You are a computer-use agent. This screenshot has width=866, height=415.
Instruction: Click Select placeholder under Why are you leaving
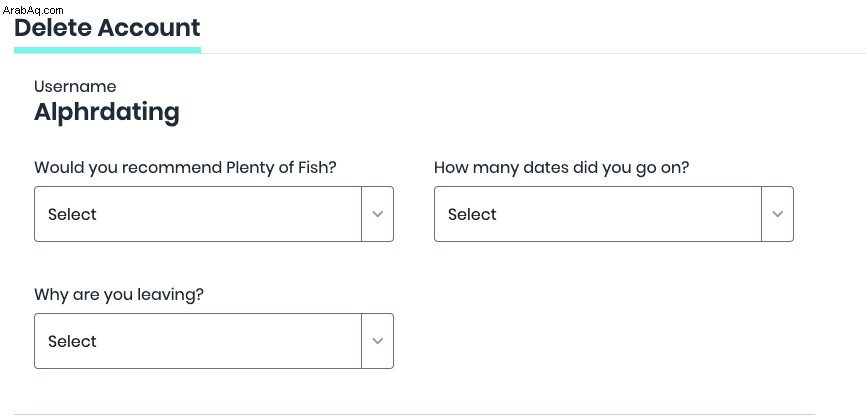click(x=72, y=341)
